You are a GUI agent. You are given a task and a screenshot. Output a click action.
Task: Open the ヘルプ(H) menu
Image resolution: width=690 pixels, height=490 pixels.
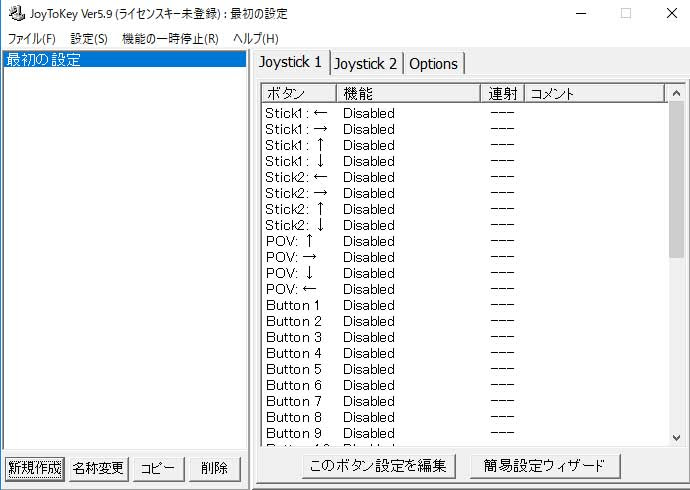coord(256,39)
